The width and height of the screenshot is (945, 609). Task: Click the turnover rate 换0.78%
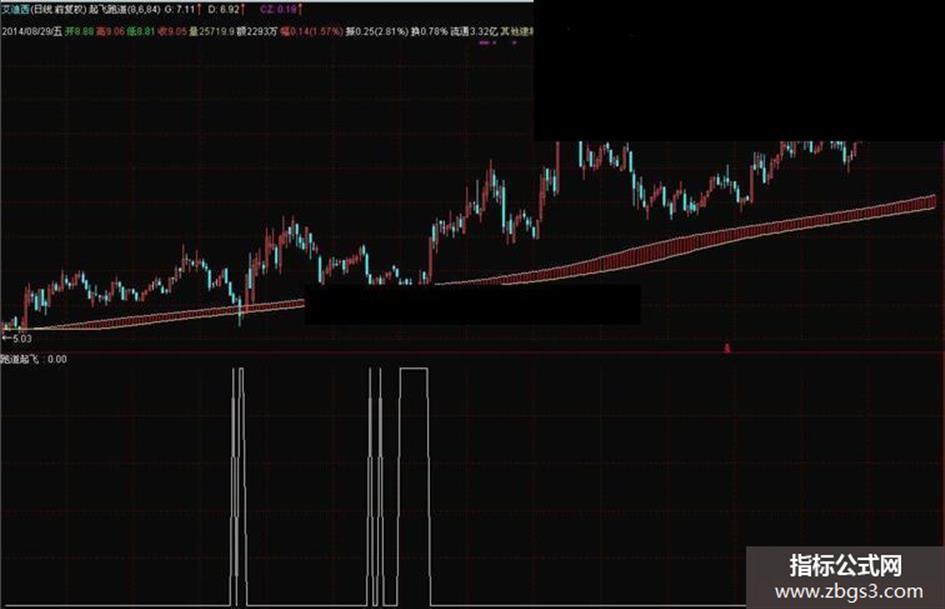point(429,31)
